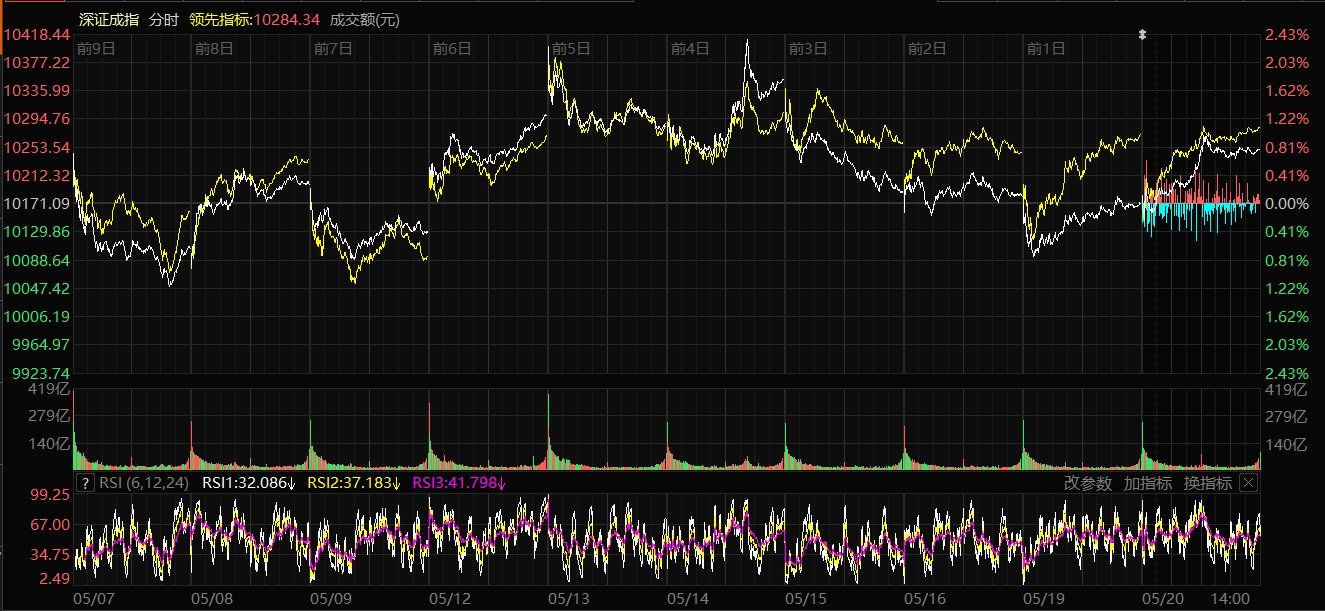Click the 领先指标 leading indicator label
The height and width of the screenshot is (611, 1325).
(219, 19)
